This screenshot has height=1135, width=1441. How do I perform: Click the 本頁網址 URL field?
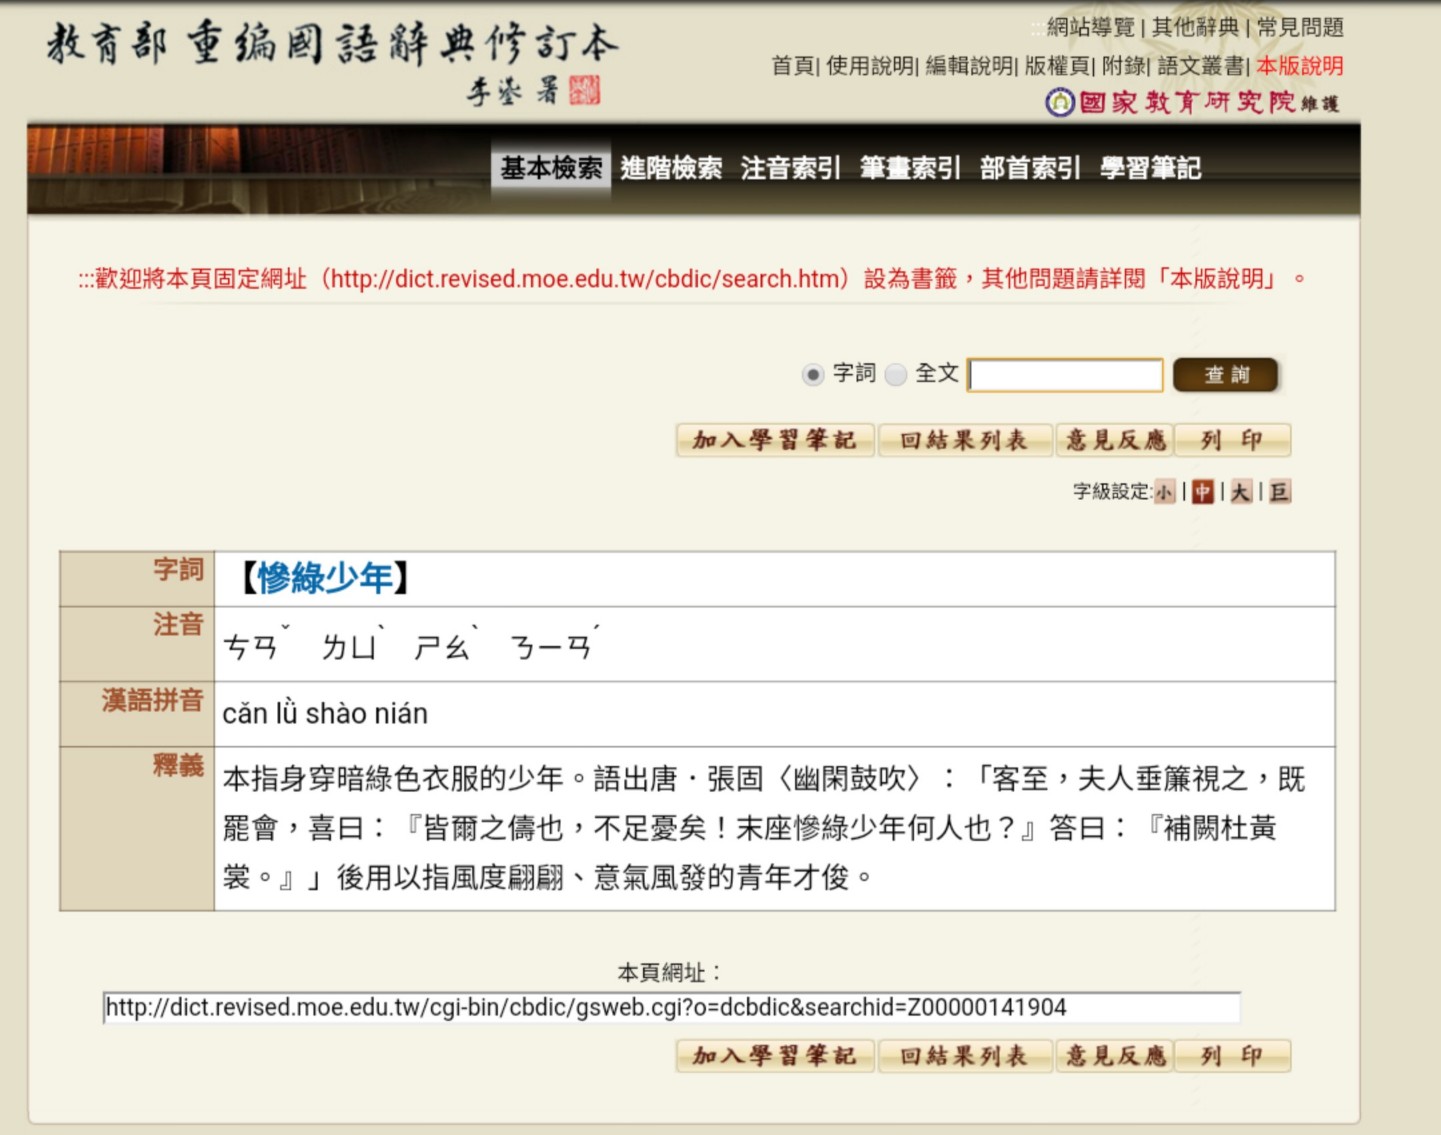click(x=671, y=1007)
